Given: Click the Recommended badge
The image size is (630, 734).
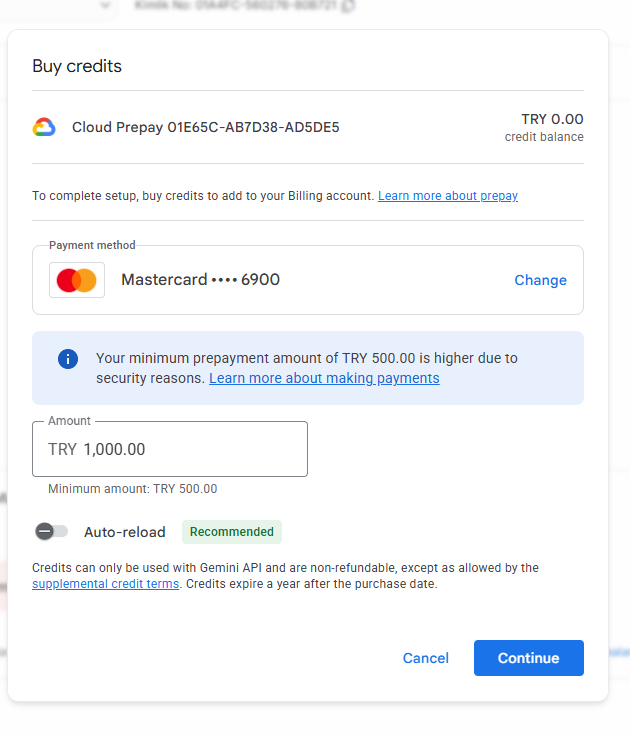Looking at the screenshot, I should [232, 532].
